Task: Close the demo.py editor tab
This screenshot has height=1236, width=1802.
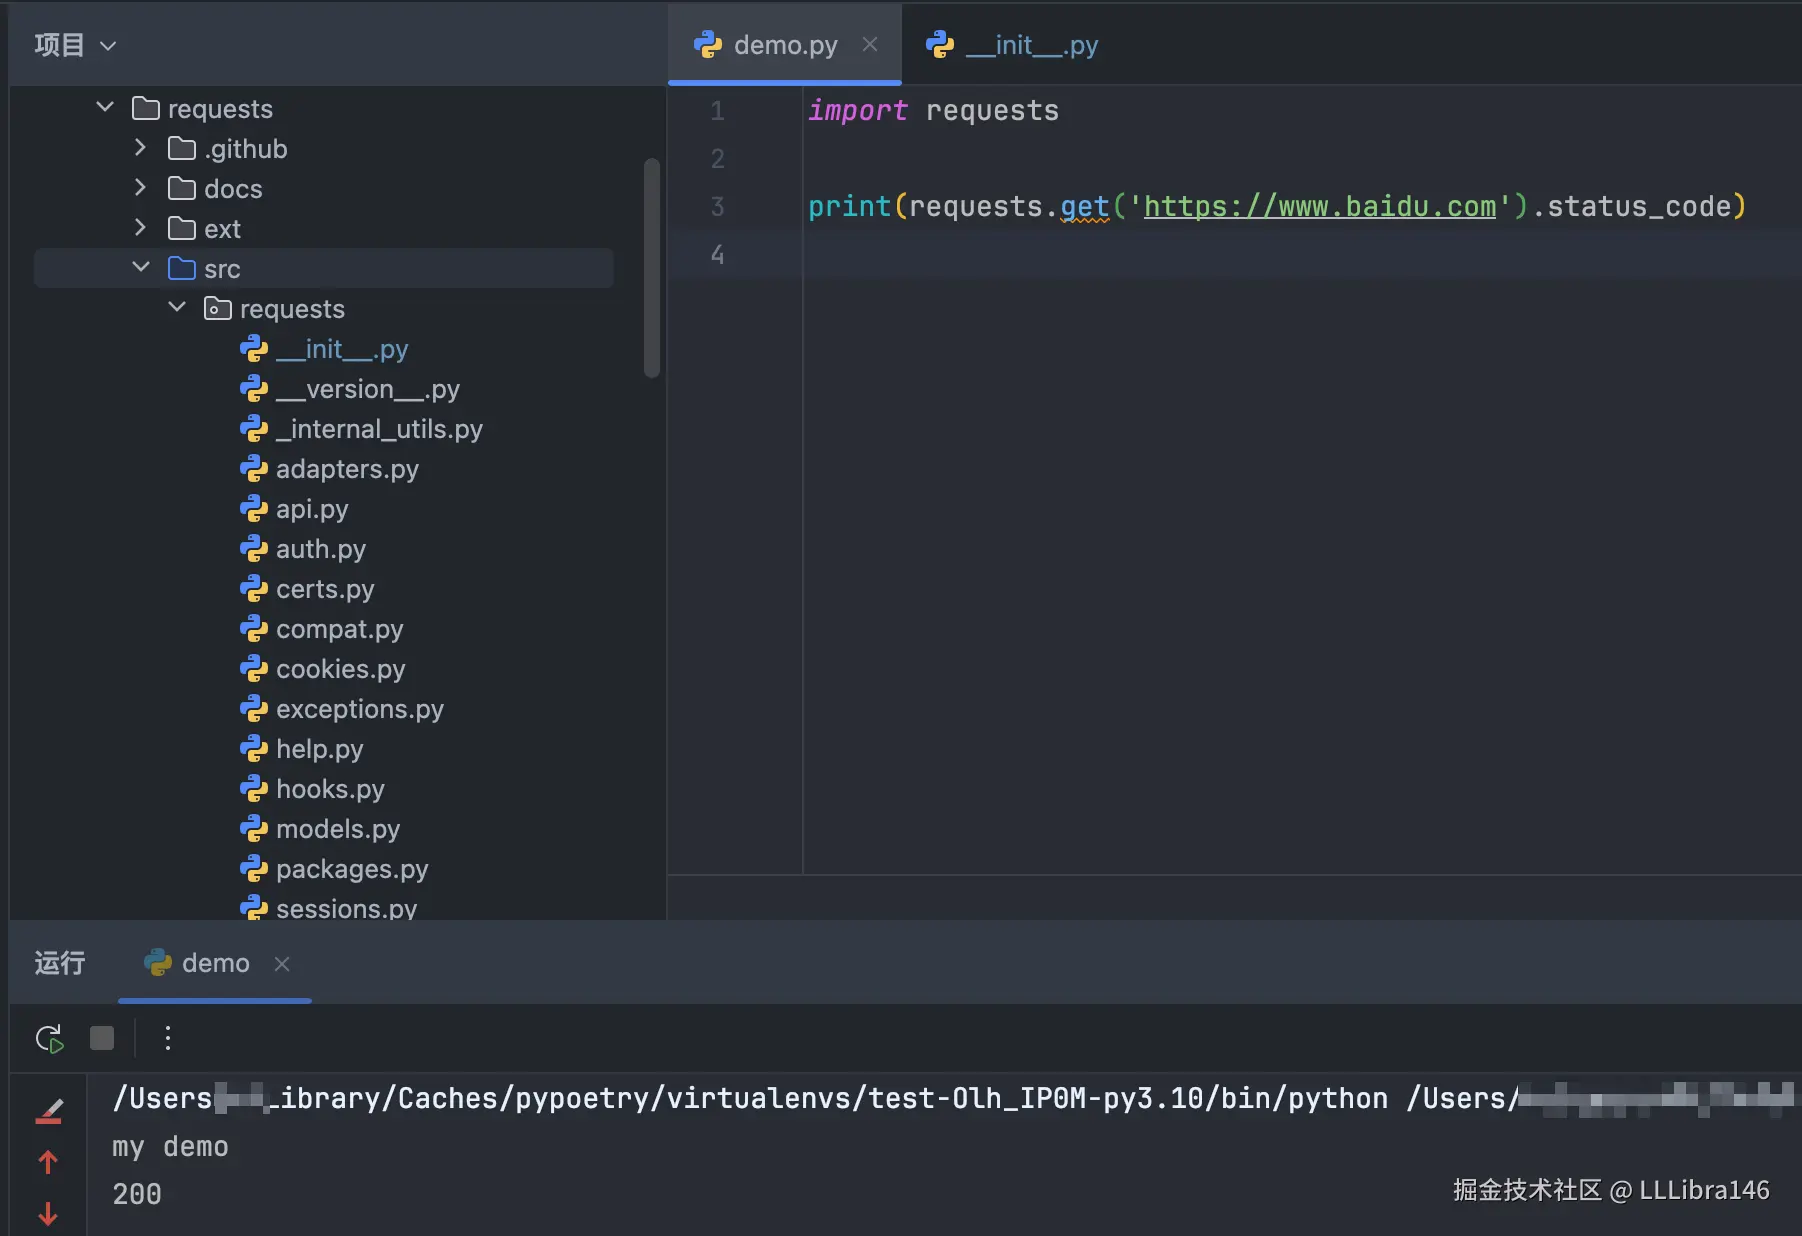Action: pos(870,44)
